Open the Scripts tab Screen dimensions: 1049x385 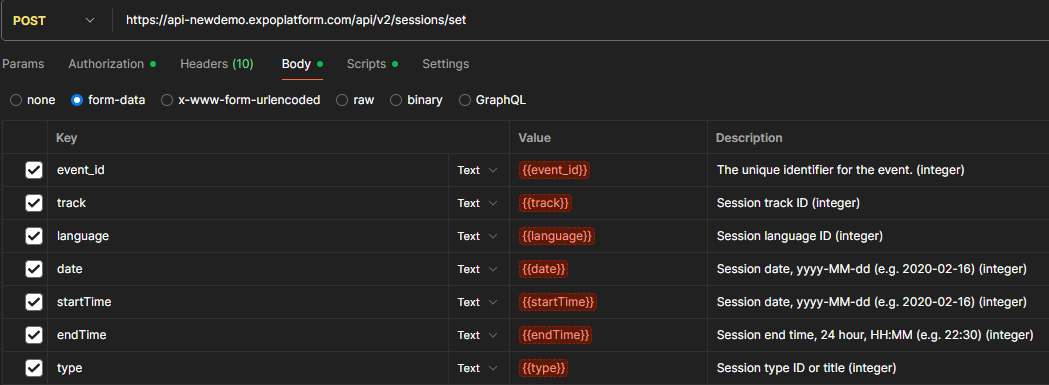[372, 64]
